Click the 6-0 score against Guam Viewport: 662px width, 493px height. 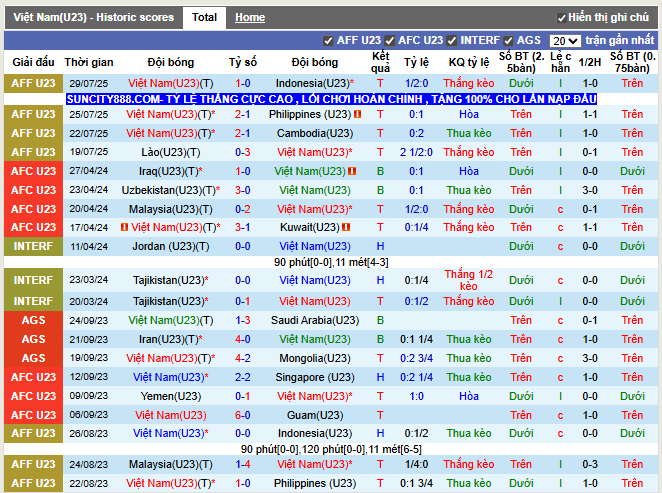point(243,415)
